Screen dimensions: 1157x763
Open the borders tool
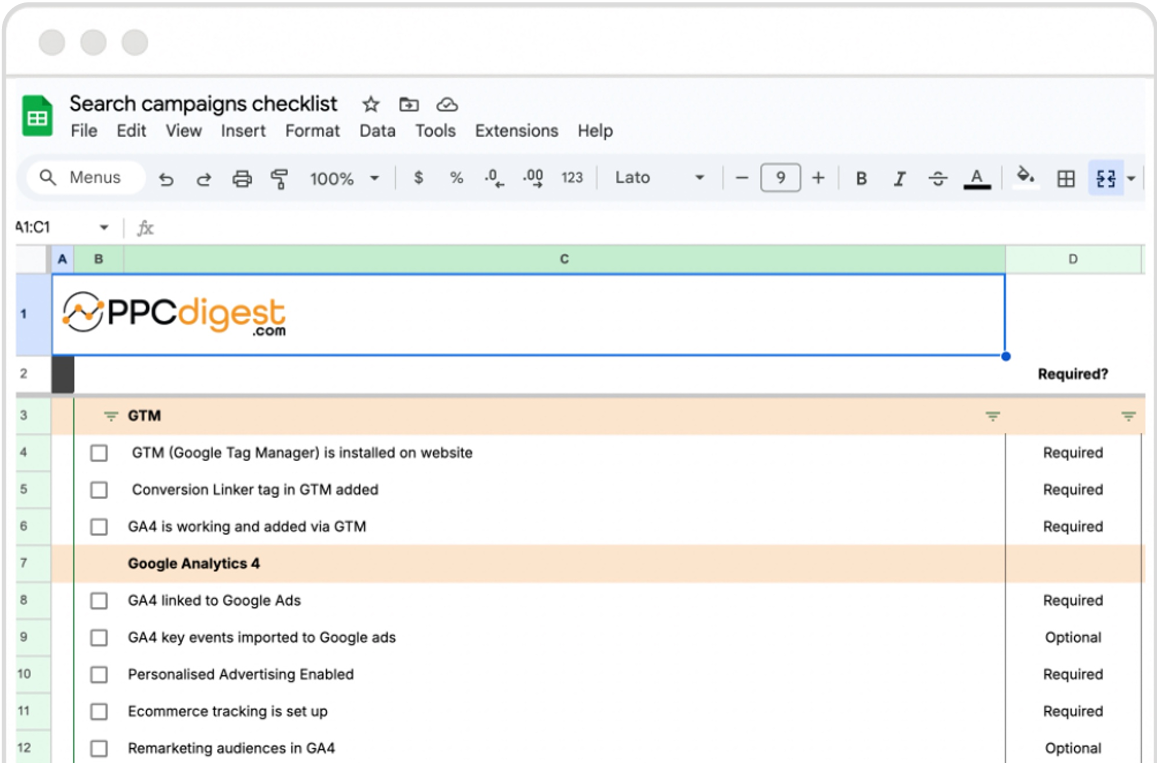click(1066, 178)
